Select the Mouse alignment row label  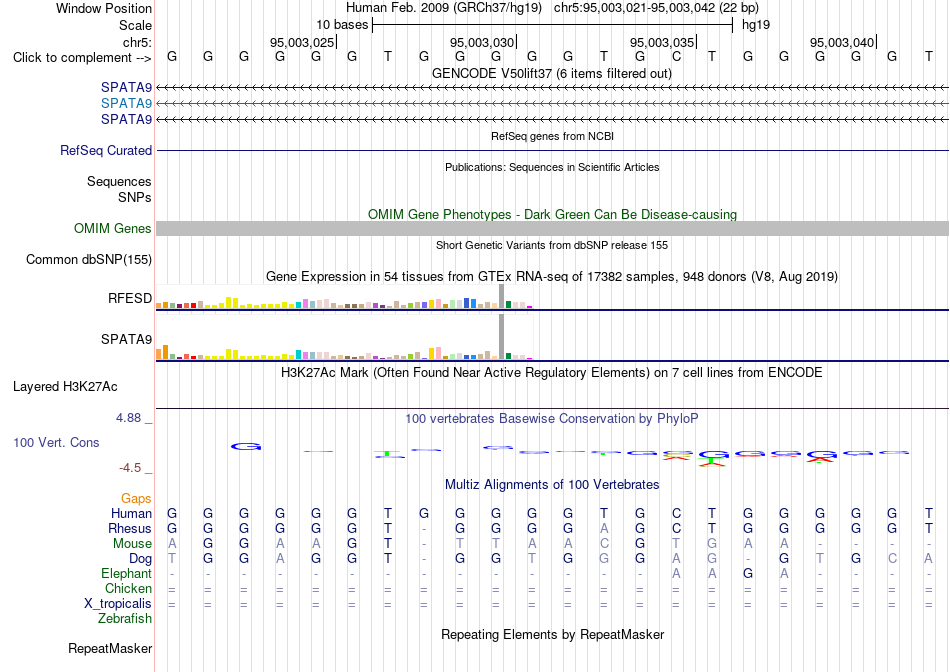tap(132, 544)
